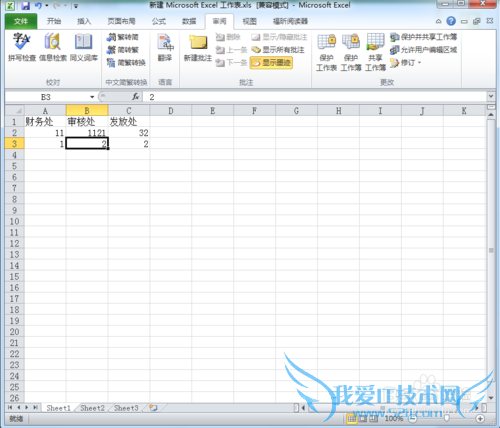
Task: Open the Name Box dropdown arrow
Action: [x=92, y=97]
